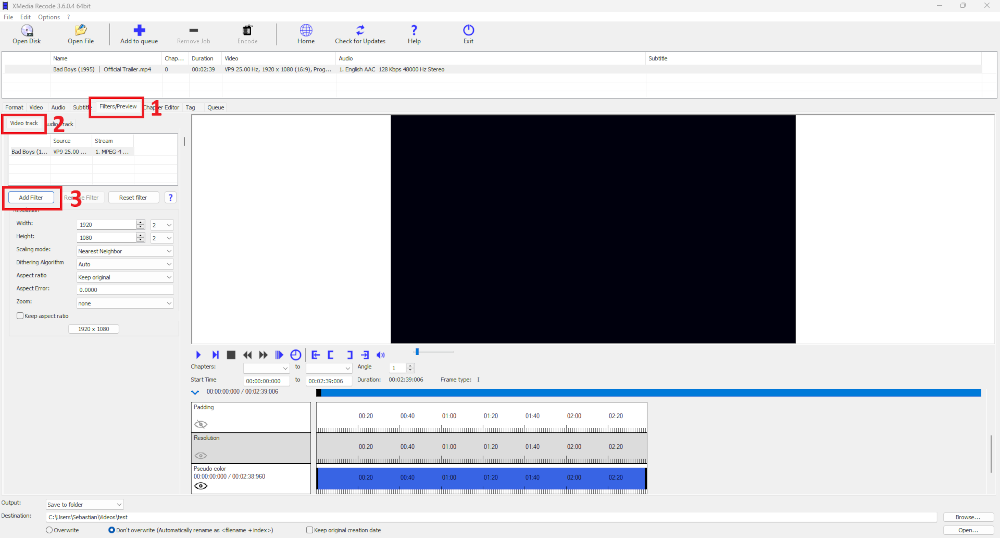Open the Height divisor dropdown
1000x538 pixels.
(x=162, y=238)
